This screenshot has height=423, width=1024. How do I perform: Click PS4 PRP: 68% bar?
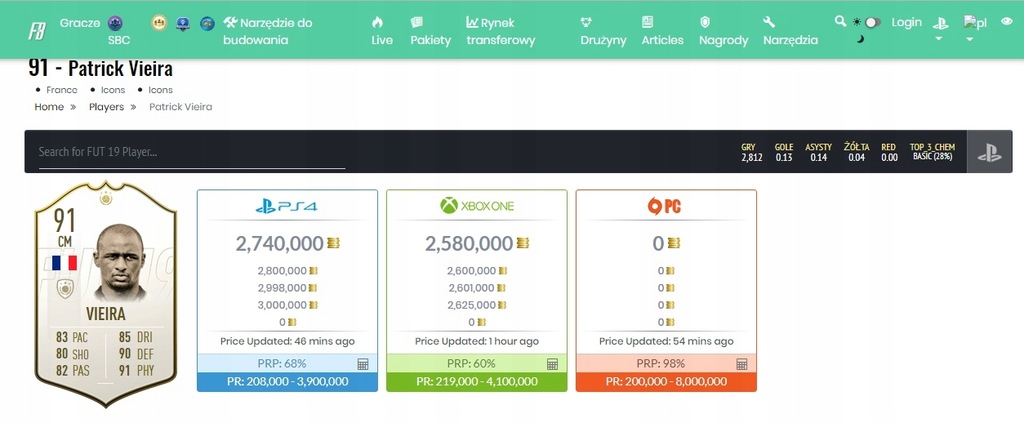click(x=287, y=364)
